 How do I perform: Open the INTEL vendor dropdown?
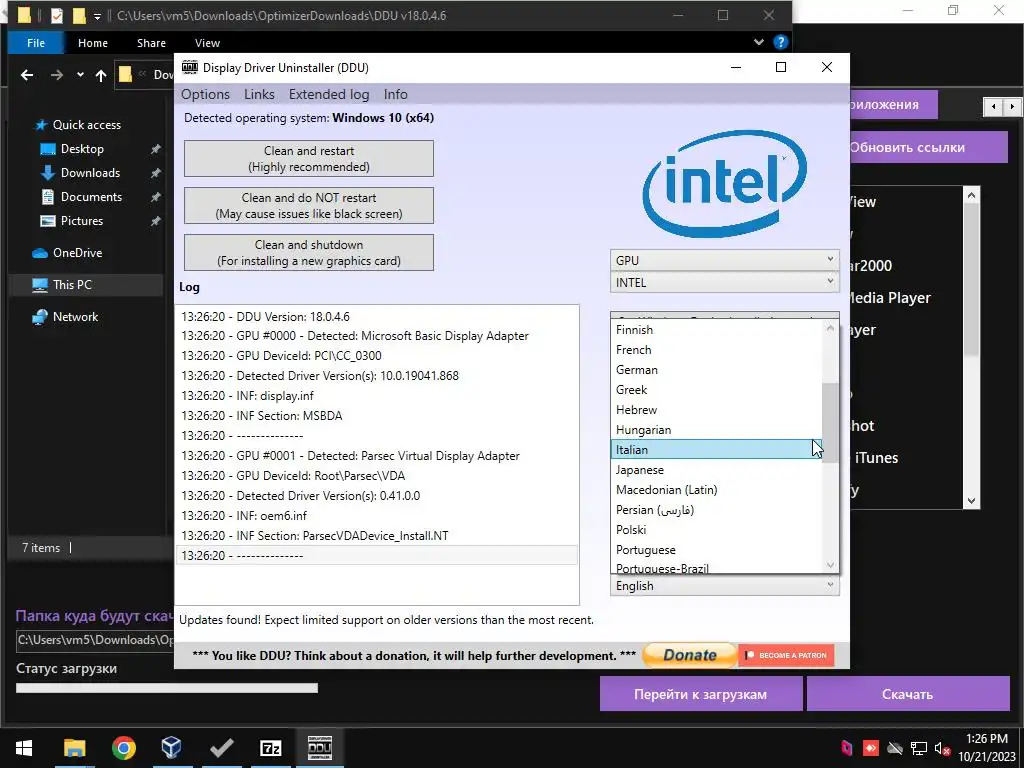pyautogui.click(x=725, y=283)
